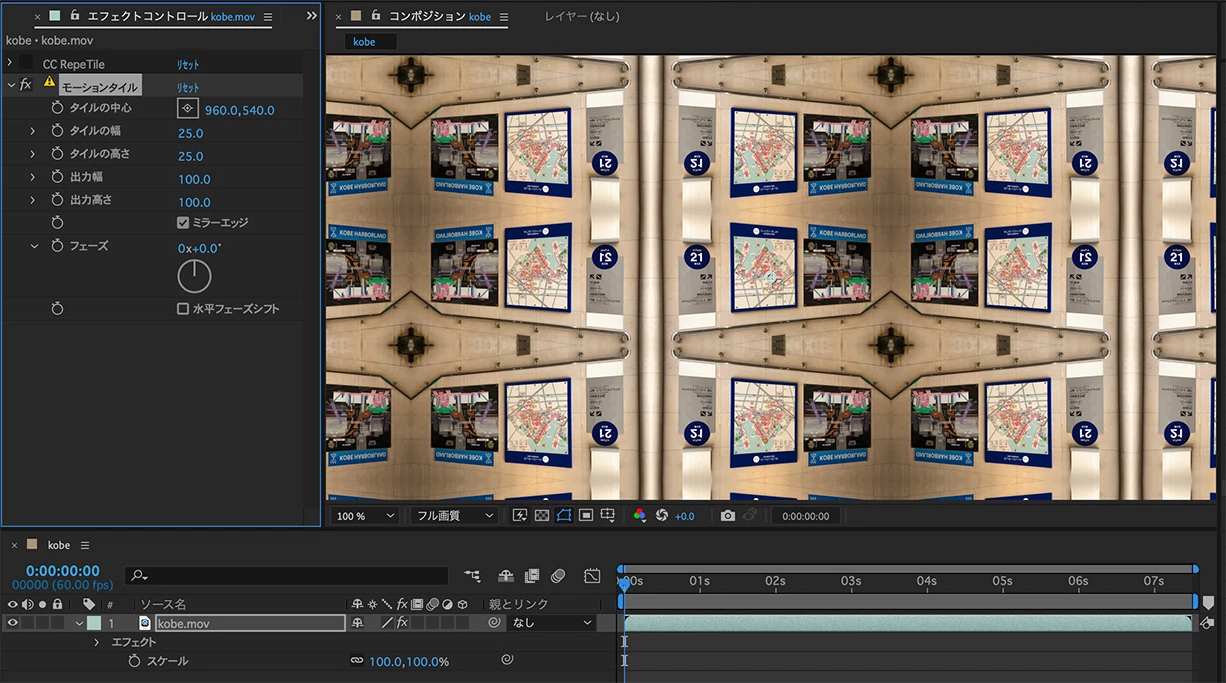Click the viewer preview time 0:00:00:00
Image resolution: width=1226 pixels, height=683 pixels.
[x=805, y=516]
